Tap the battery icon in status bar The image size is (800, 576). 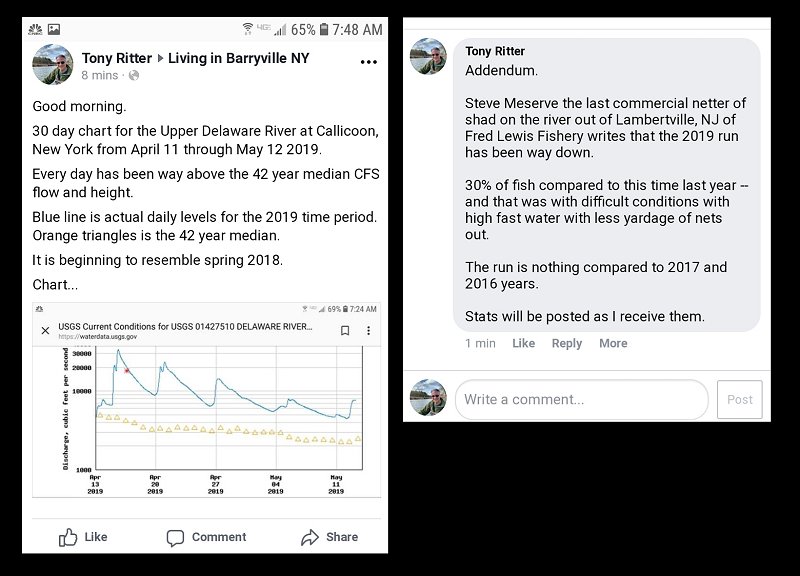click(324, 30)
